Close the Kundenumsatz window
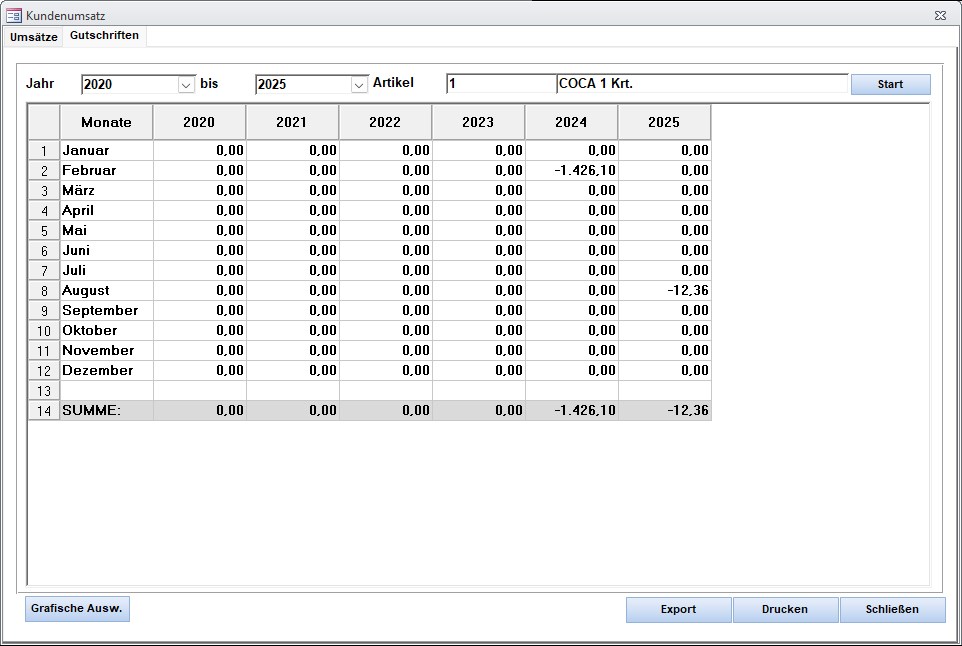The image size is (962, 646). [x=940, y=16]
